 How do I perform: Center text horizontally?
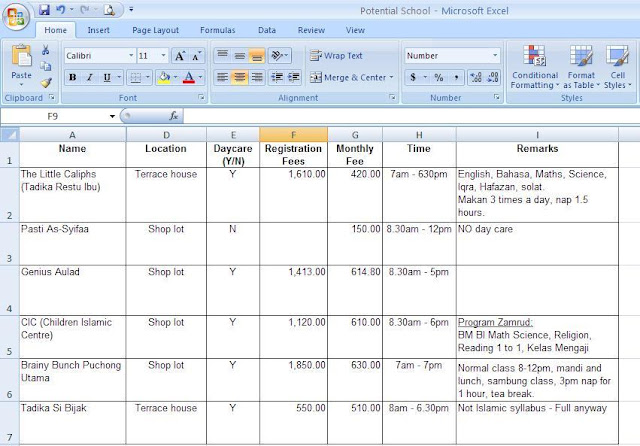coord(240,77)
